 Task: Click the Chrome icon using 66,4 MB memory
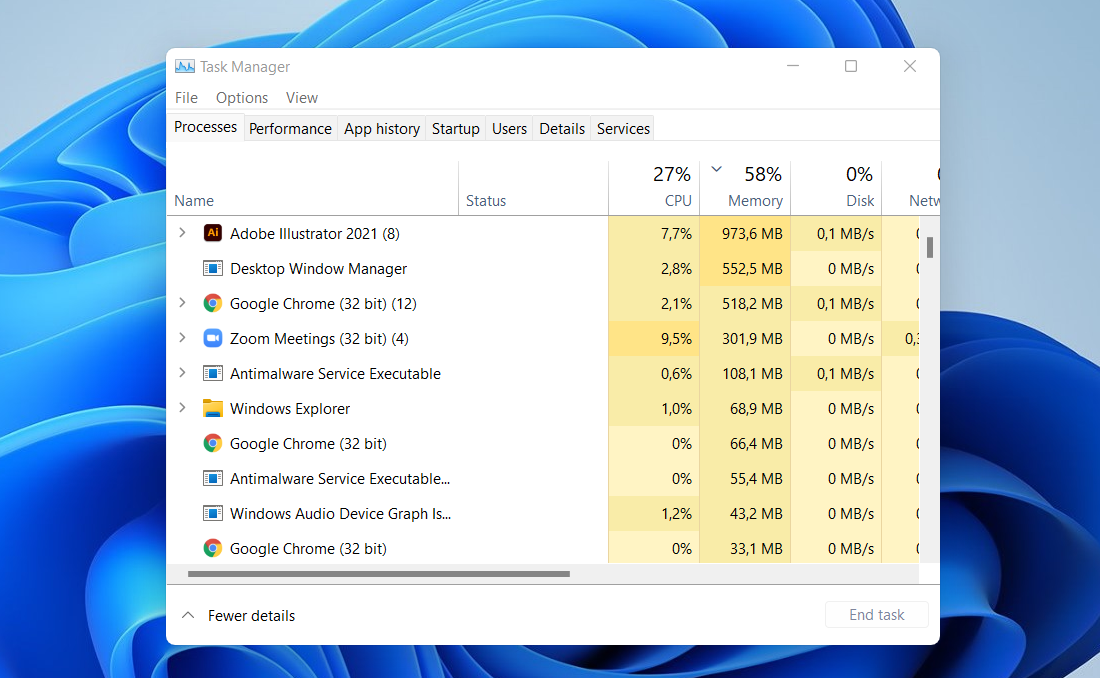pyautogui.click(x=213, y=443)
